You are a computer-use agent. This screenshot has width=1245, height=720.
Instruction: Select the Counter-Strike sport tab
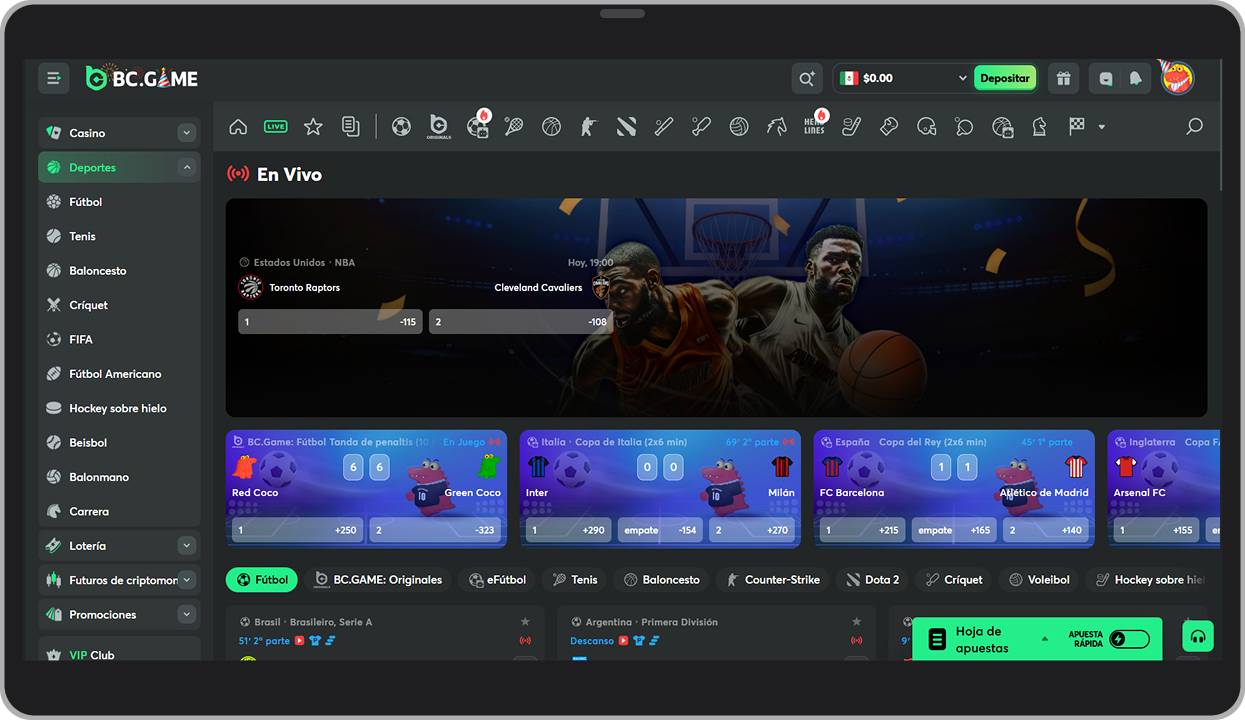(772, 580)
